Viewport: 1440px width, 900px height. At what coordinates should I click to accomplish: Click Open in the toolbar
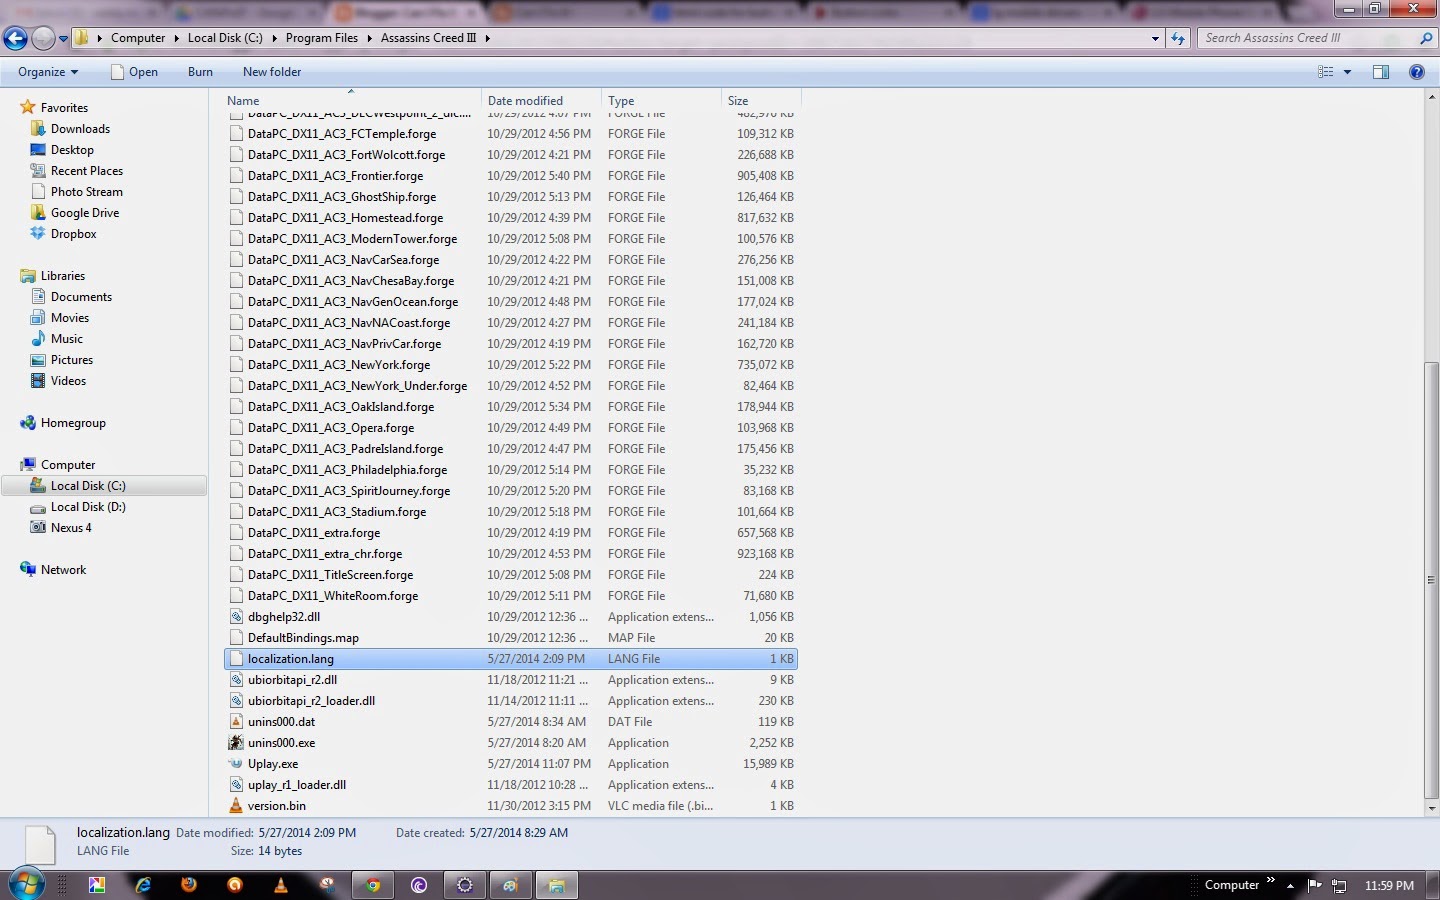(x=135, y=72)
